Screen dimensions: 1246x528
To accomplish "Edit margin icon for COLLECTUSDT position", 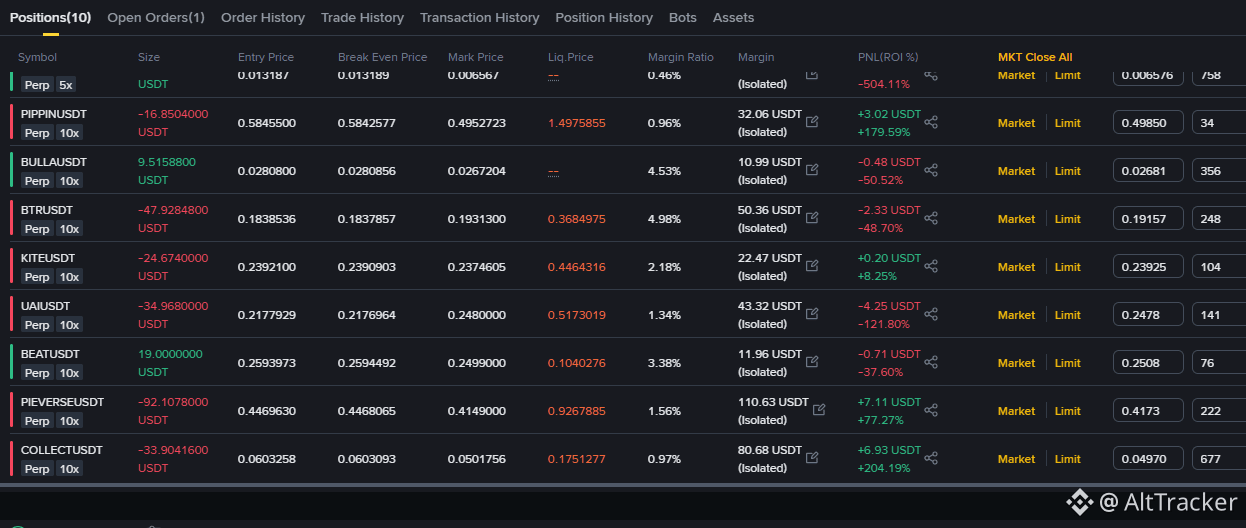I will point(812,458).
